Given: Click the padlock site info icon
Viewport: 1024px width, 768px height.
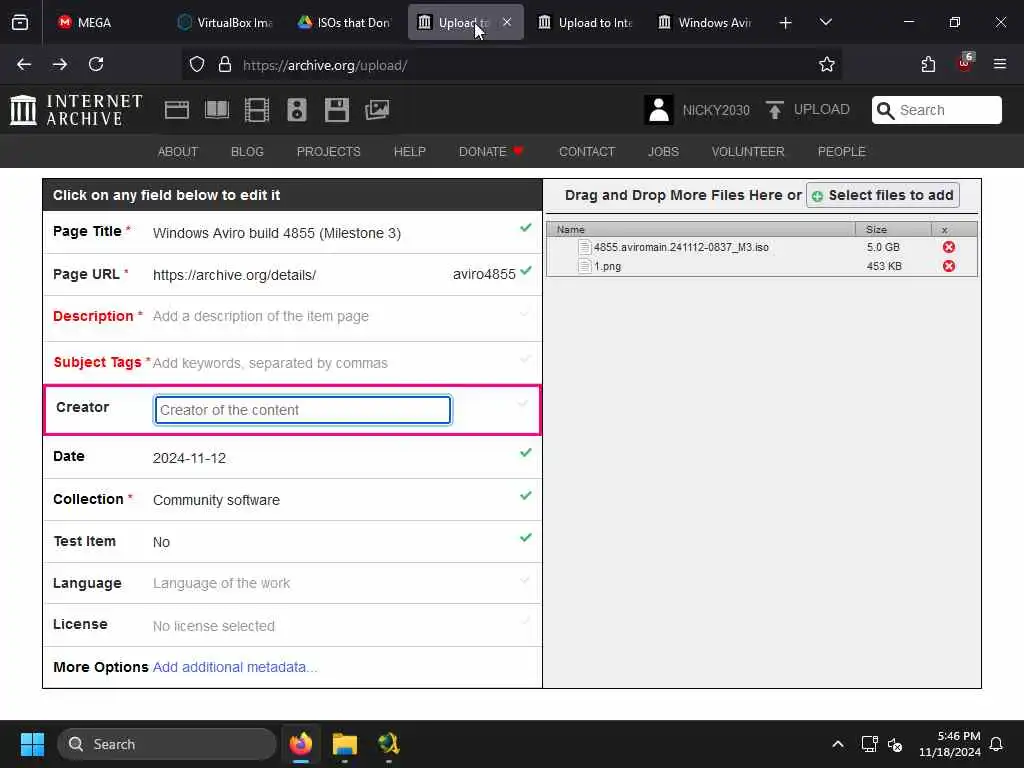Looking at the screenshot, I should (x=225, y=64).
